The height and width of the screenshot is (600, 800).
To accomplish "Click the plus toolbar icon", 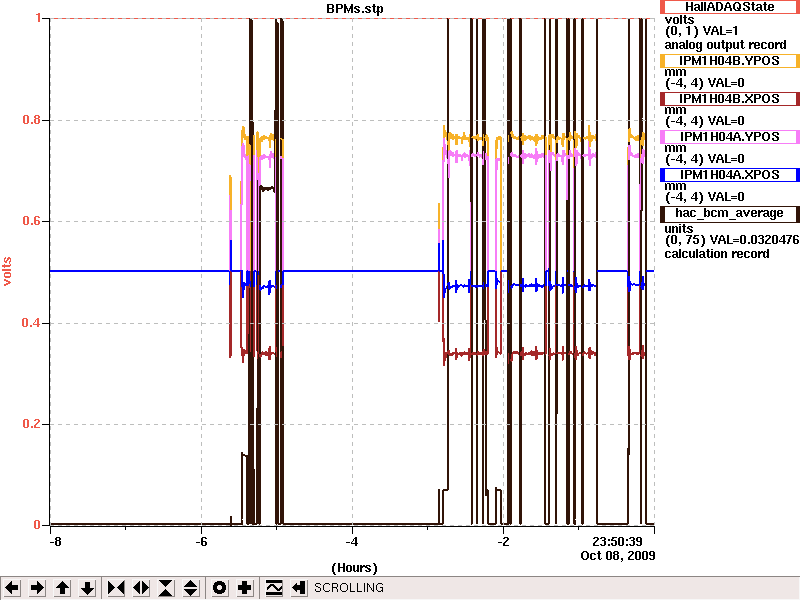I will coord(245,588).
